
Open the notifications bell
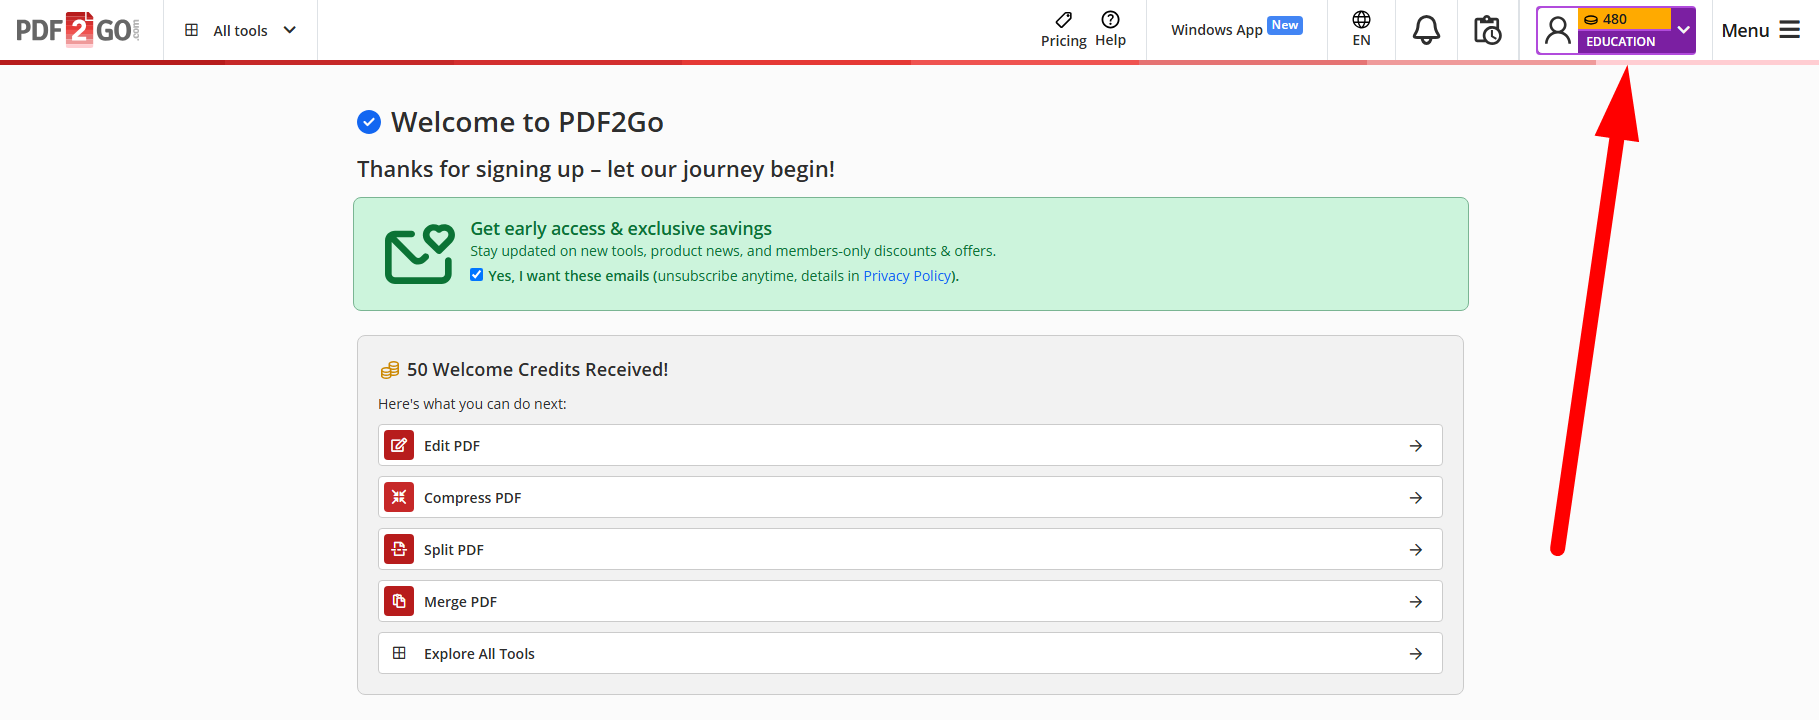point(1426,30)
